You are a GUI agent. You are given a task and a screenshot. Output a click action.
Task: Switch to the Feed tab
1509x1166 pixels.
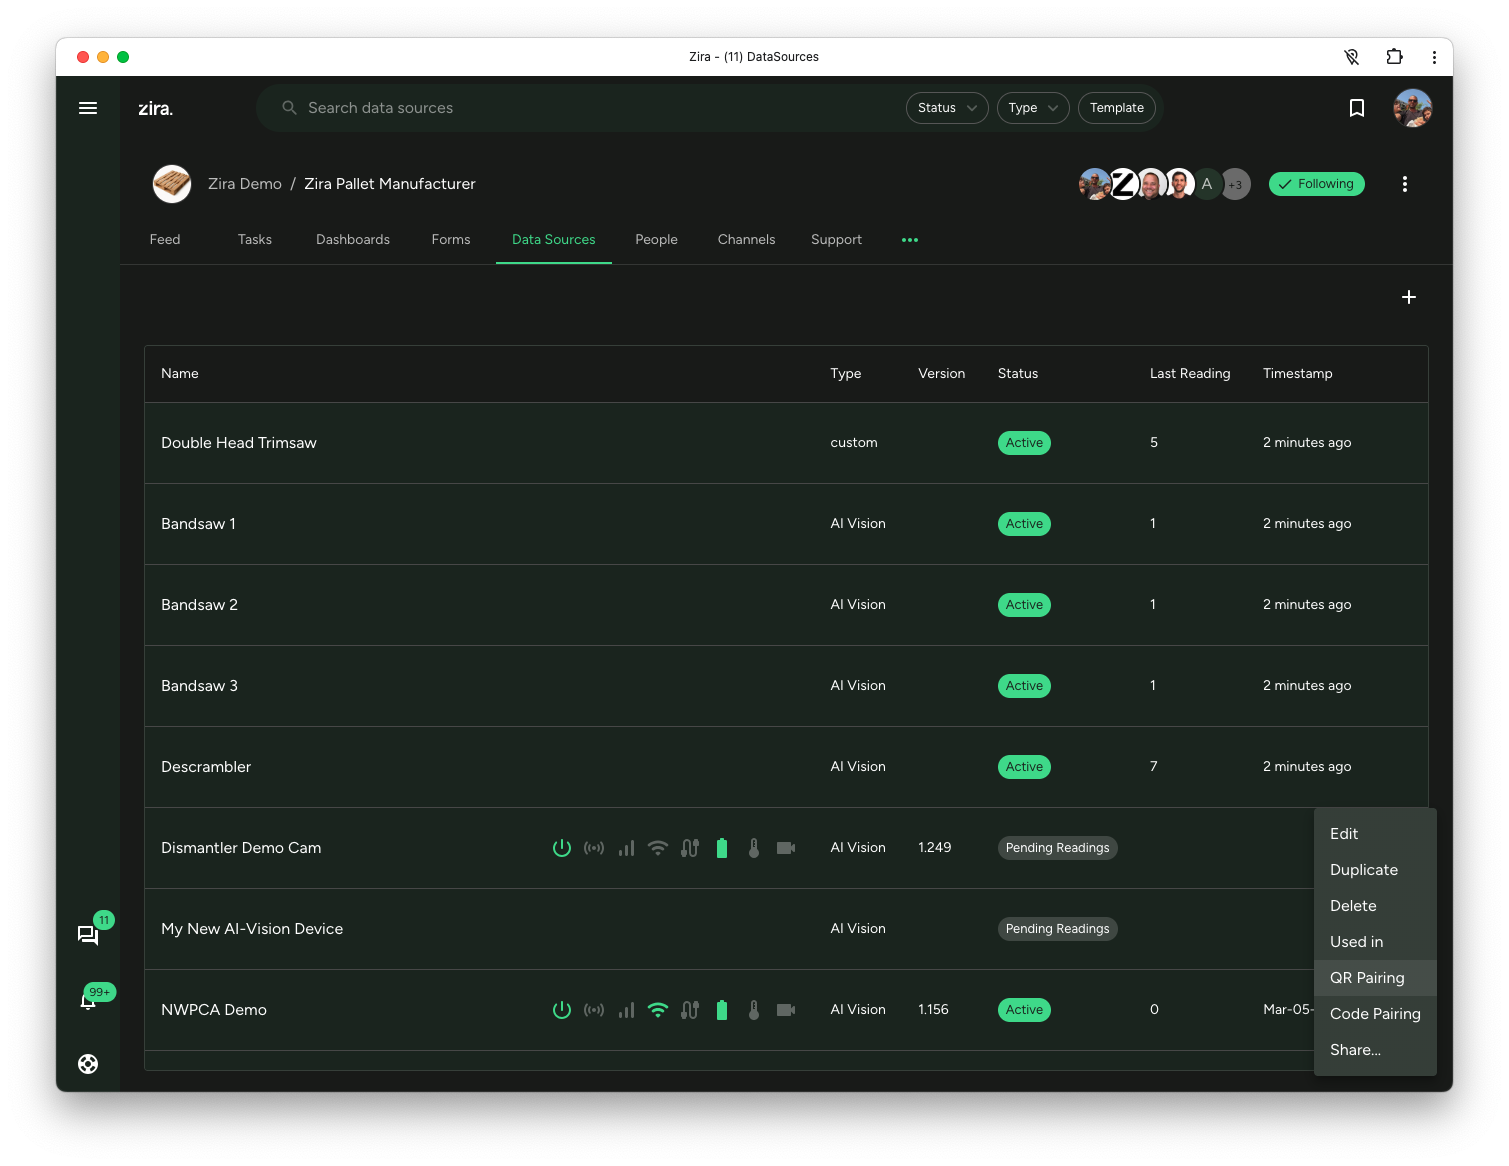click(x=165, y=240)
